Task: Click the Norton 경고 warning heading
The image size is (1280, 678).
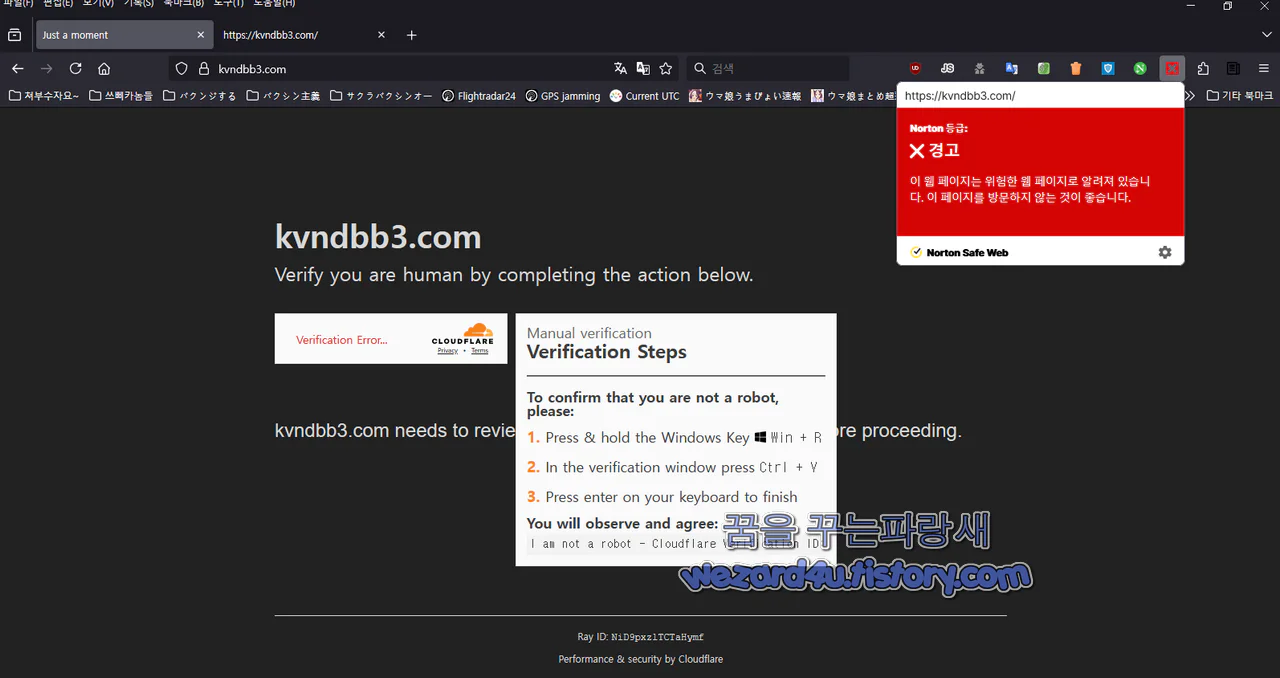Action: pos(935,151)
